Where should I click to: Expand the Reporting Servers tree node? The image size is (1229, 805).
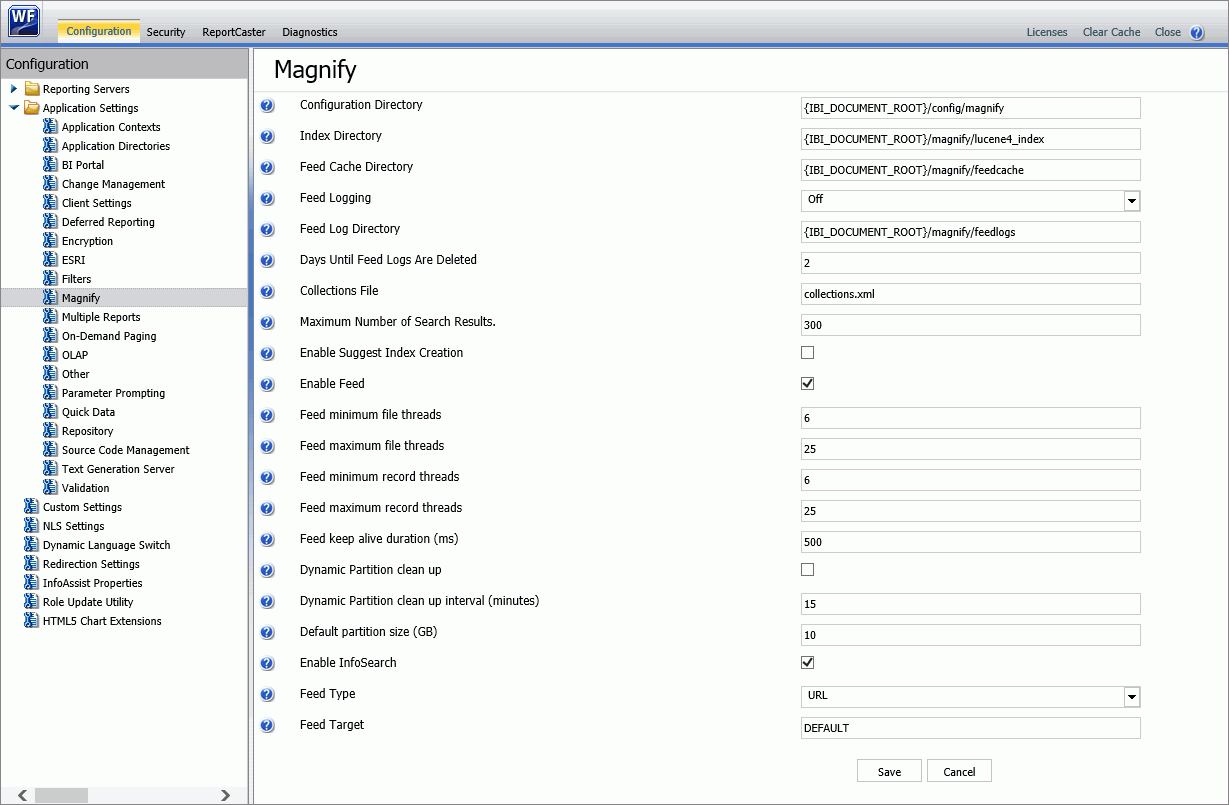pyautogui.click(x=14, y=89)
